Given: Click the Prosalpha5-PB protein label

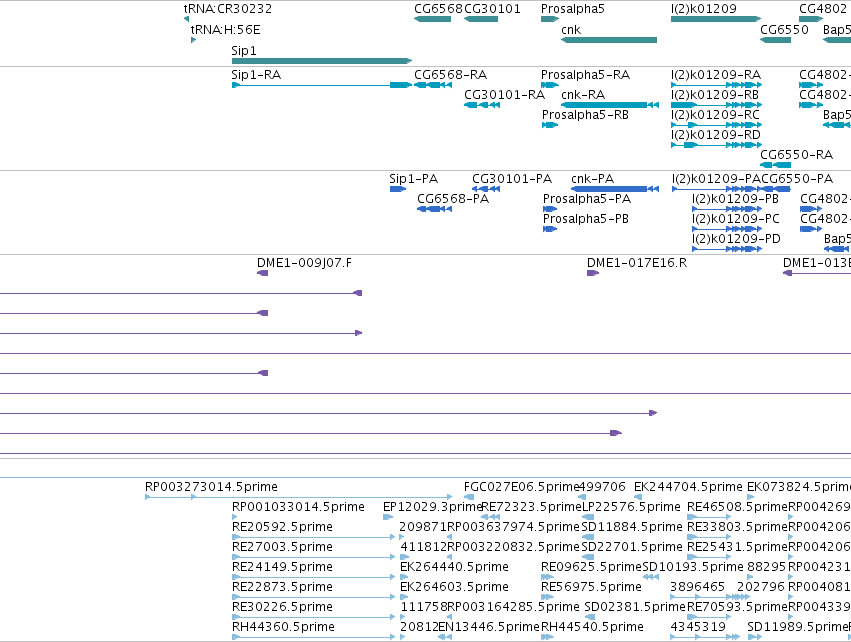Looking at the screenshot, I should 586,219.
